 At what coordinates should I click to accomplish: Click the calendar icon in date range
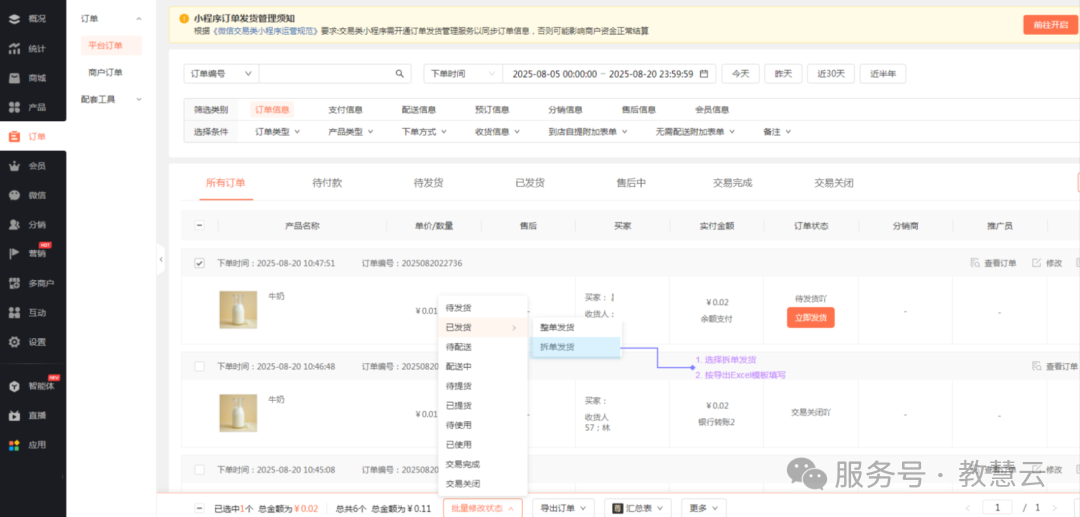(x=704, y=74)
